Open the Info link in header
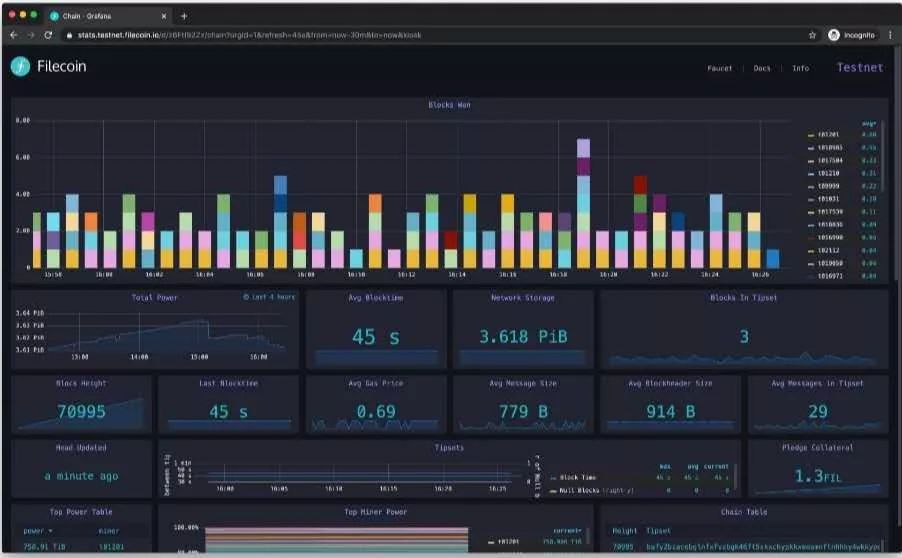This screenshot has width=902, height=558. click(800, 68)
